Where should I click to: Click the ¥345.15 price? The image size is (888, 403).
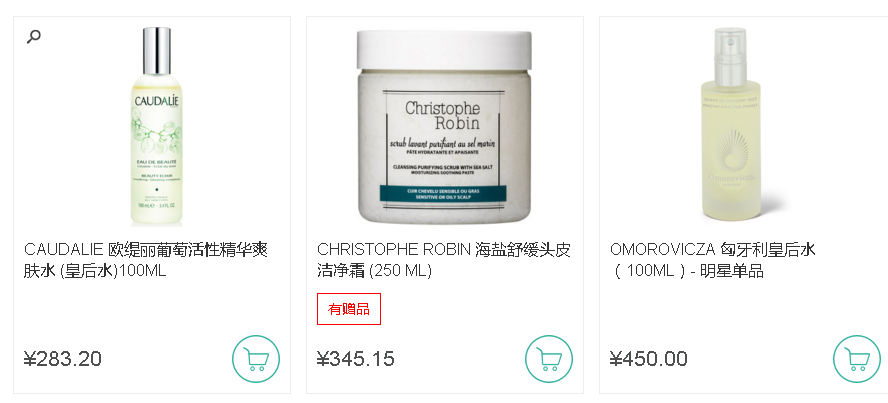[356, 359]
